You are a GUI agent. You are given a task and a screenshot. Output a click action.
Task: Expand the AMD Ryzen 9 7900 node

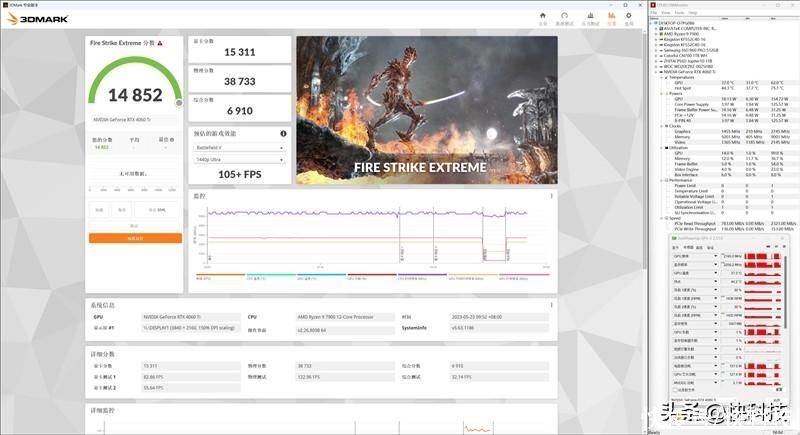pyautogui.click(x=657, y=34)
